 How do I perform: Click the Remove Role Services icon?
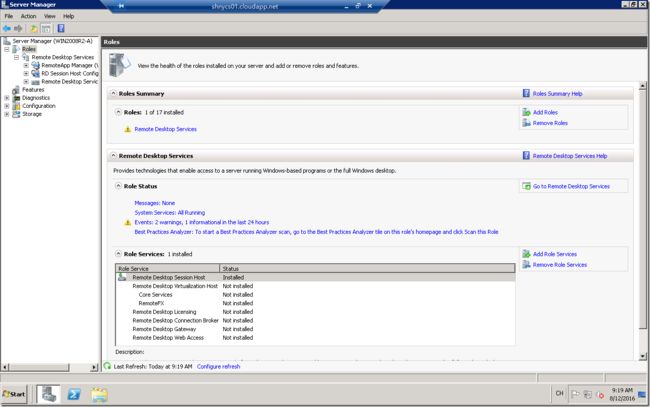click(526, 264)
